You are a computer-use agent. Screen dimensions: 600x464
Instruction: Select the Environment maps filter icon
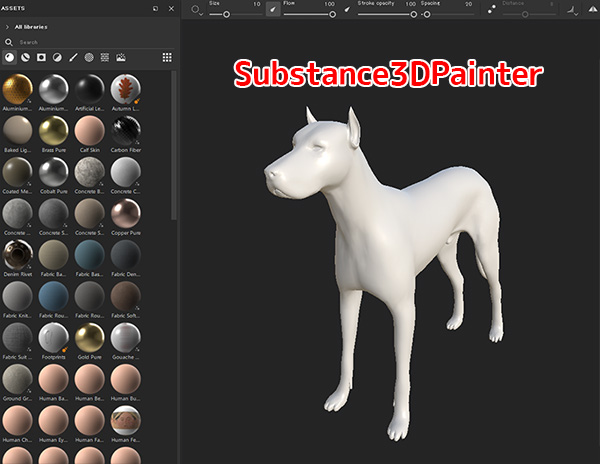coord(121,58)
